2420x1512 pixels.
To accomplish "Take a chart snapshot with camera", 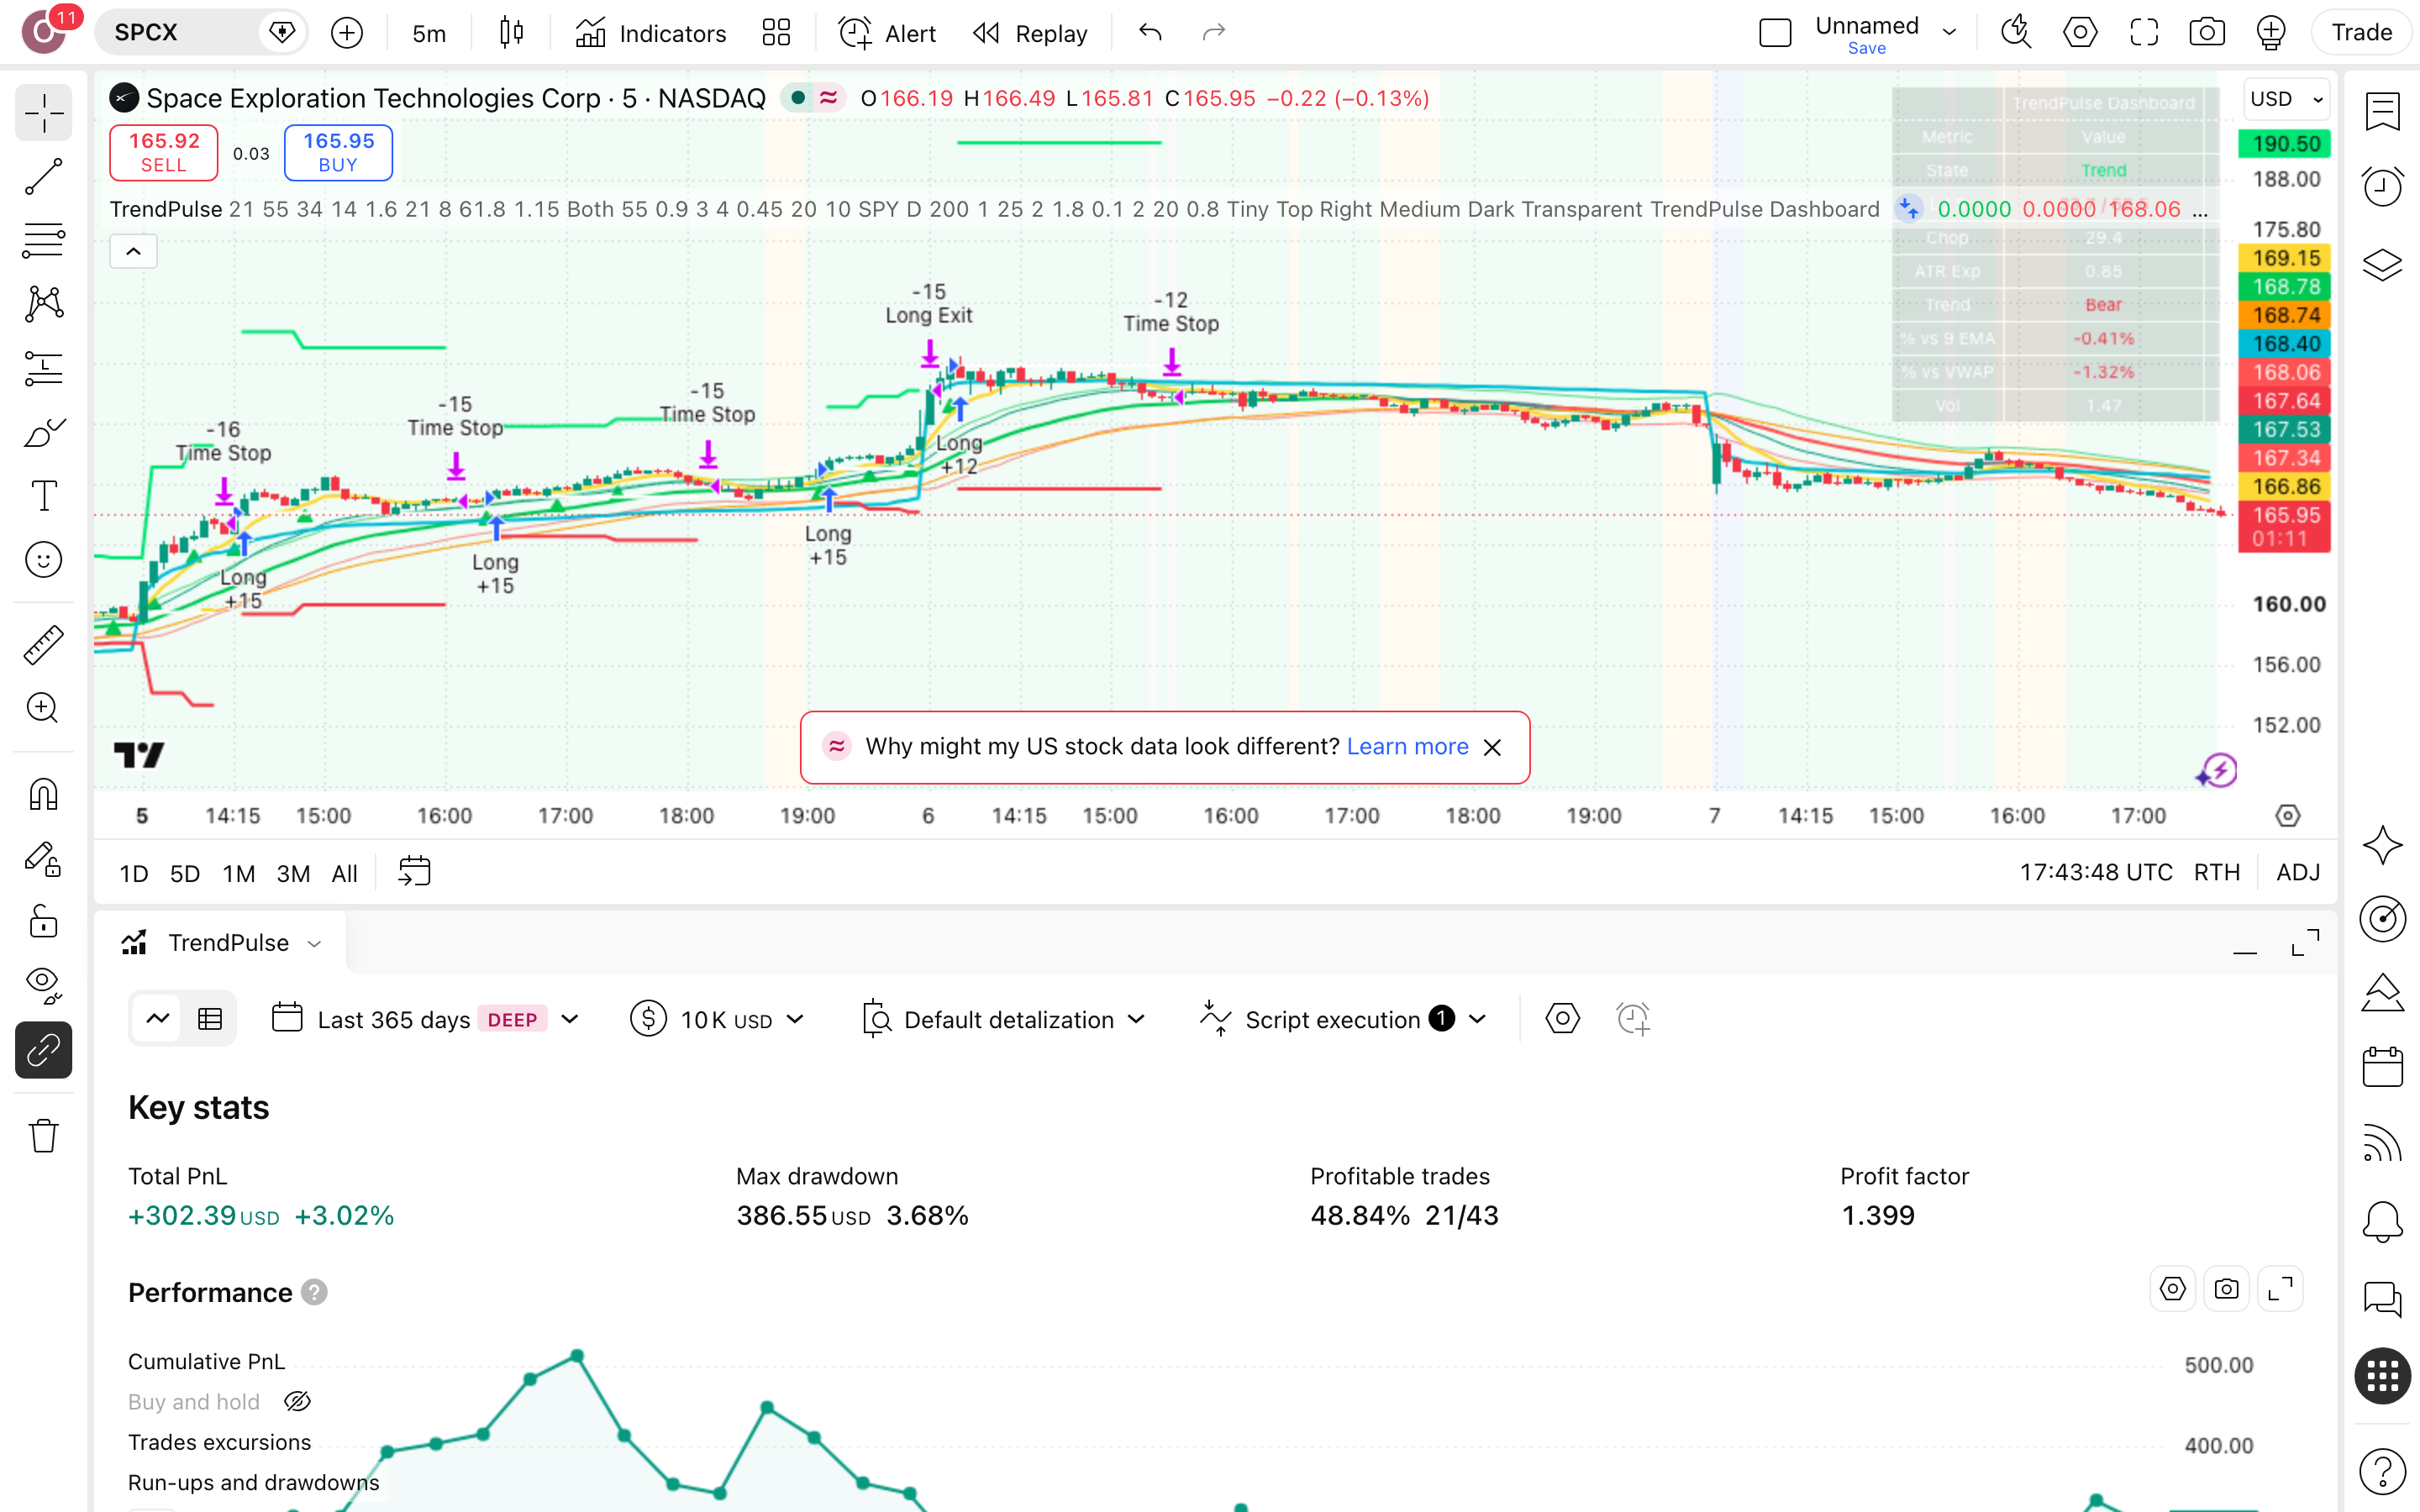I will point(2207,33).
